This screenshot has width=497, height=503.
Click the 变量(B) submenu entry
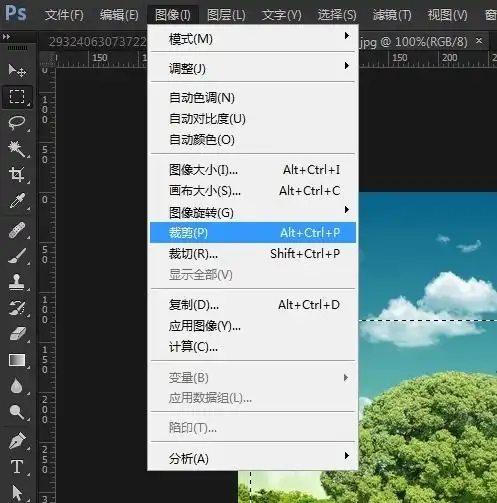[253, 377]
